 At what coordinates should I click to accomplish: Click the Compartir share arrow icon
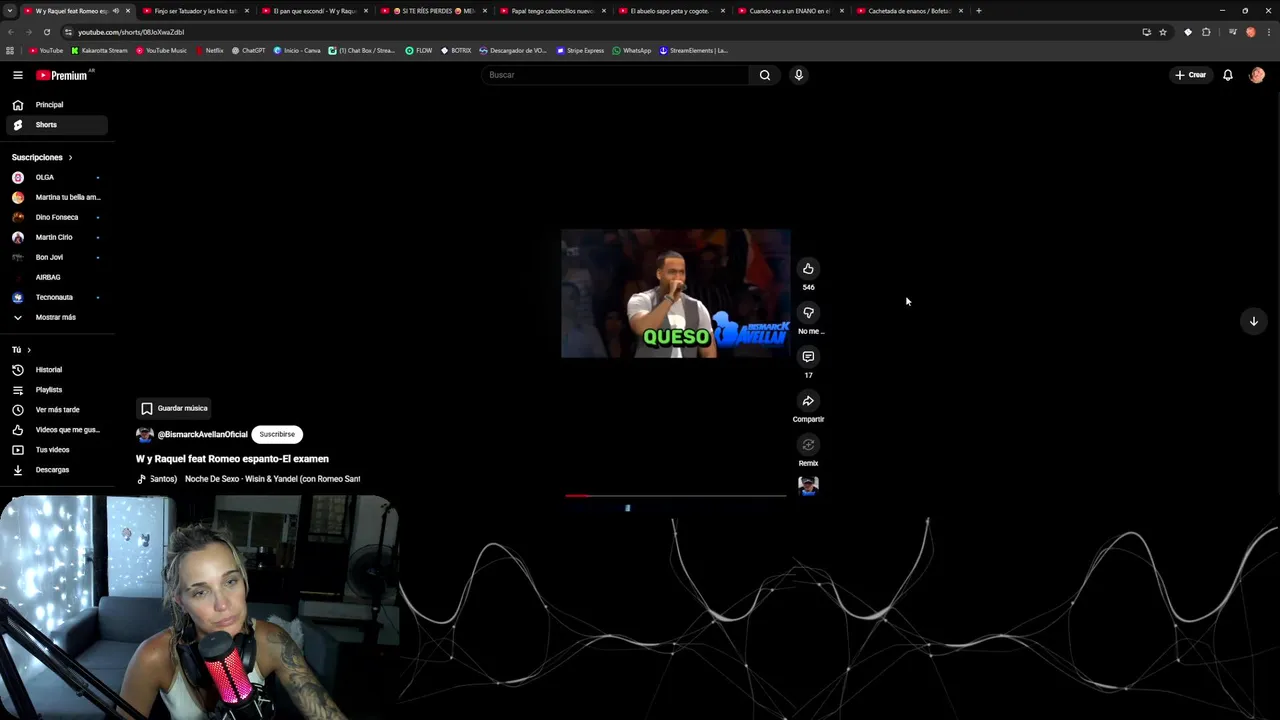coord(808,401)
